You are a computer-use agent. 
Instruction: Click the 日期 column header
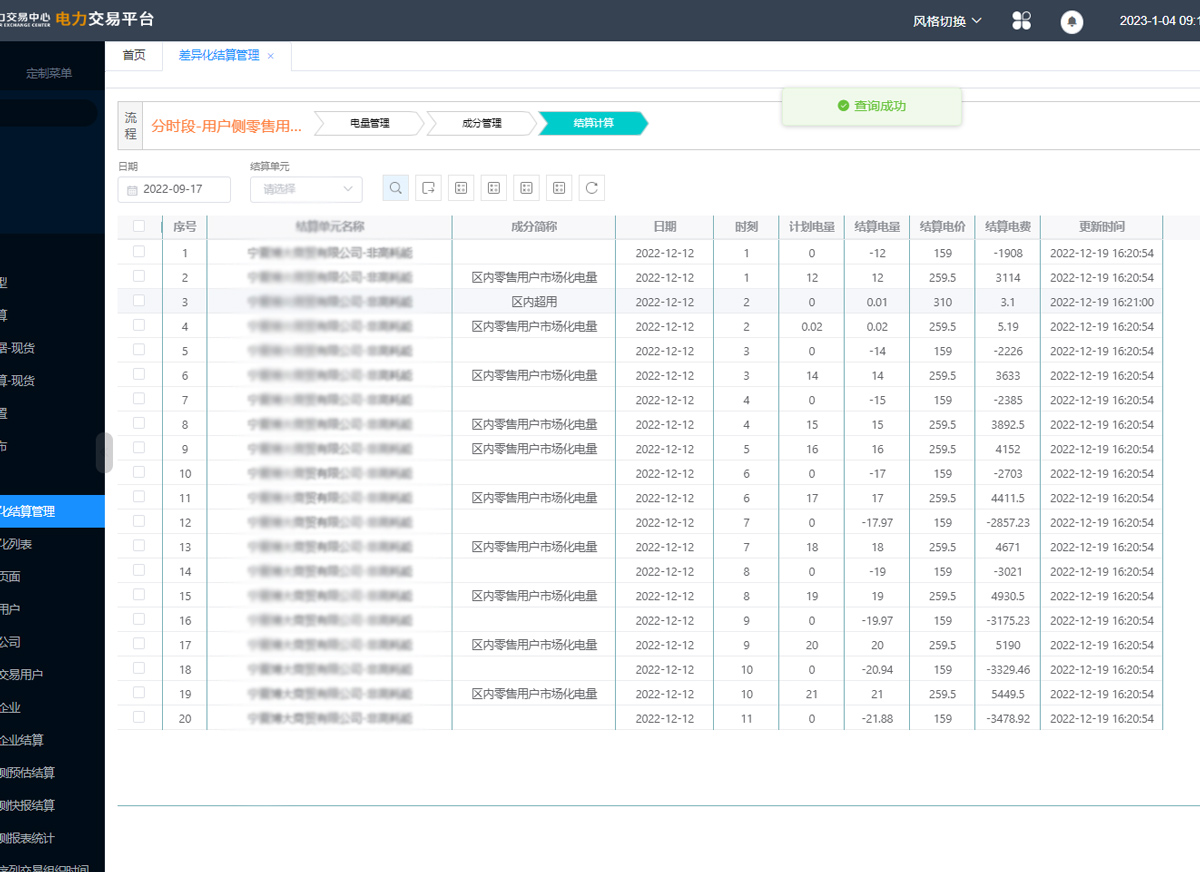664,227
